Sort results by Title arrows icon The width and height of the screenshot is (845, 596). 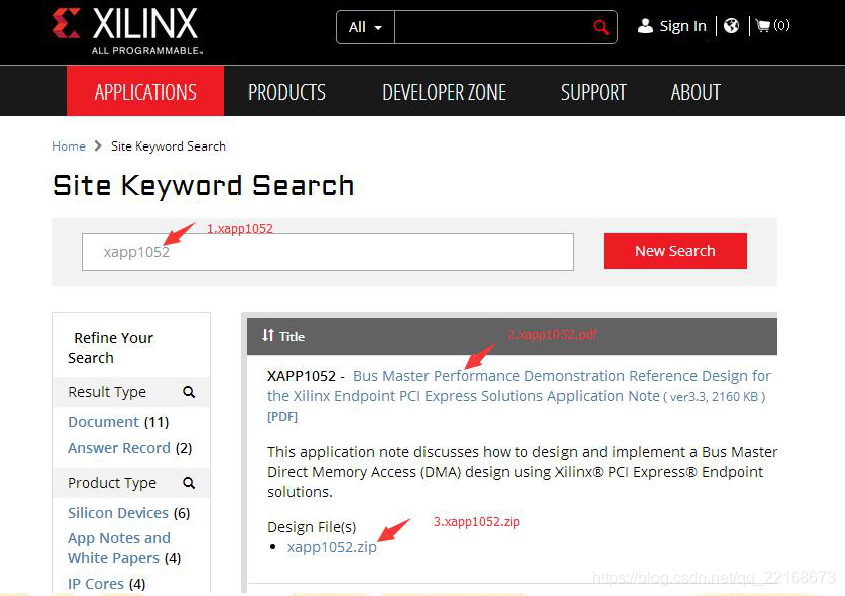coord(268,335)
